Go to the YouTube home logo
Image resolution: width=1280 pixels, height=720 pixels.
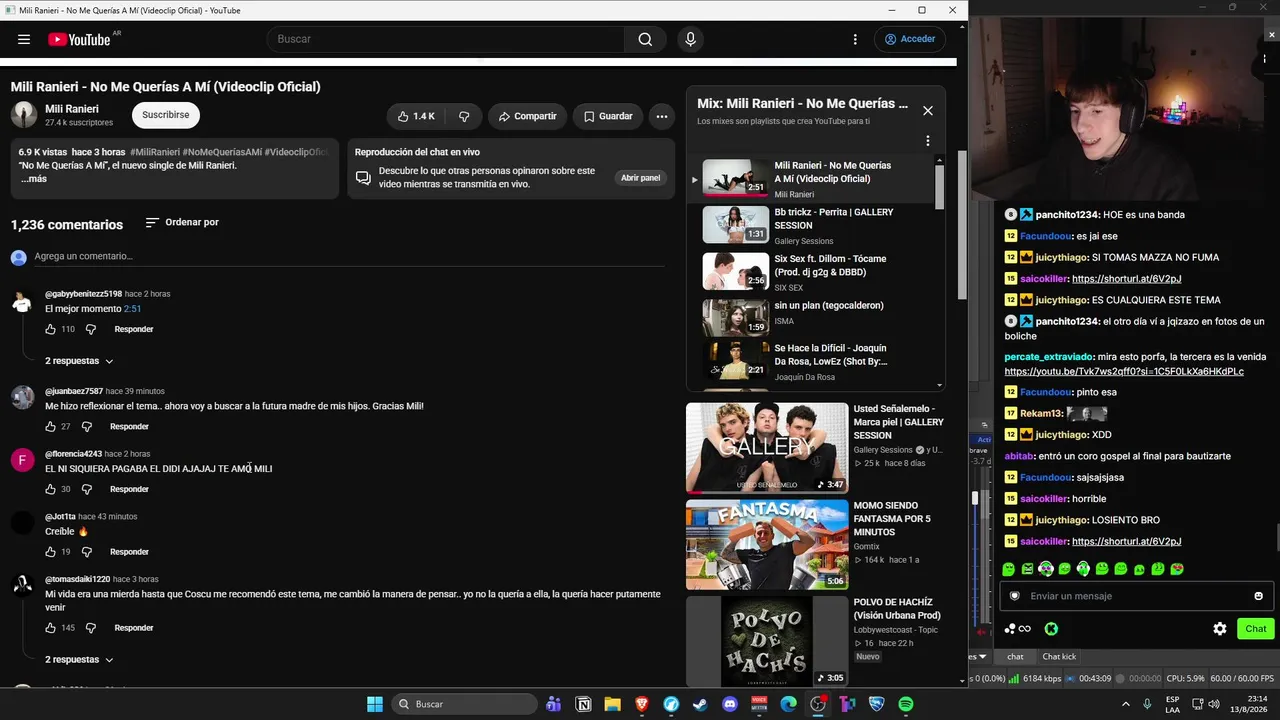point(79,39)
